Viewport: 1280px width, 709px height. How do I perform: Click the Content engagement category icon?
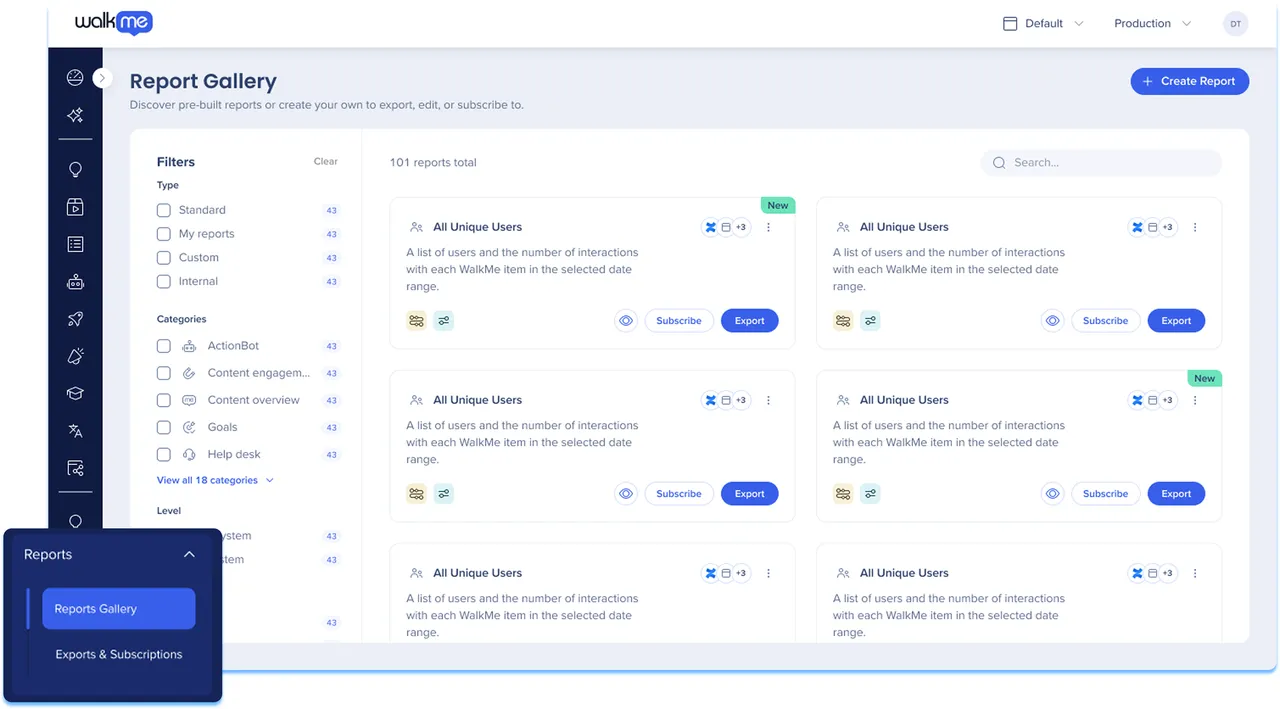point(189,373)
